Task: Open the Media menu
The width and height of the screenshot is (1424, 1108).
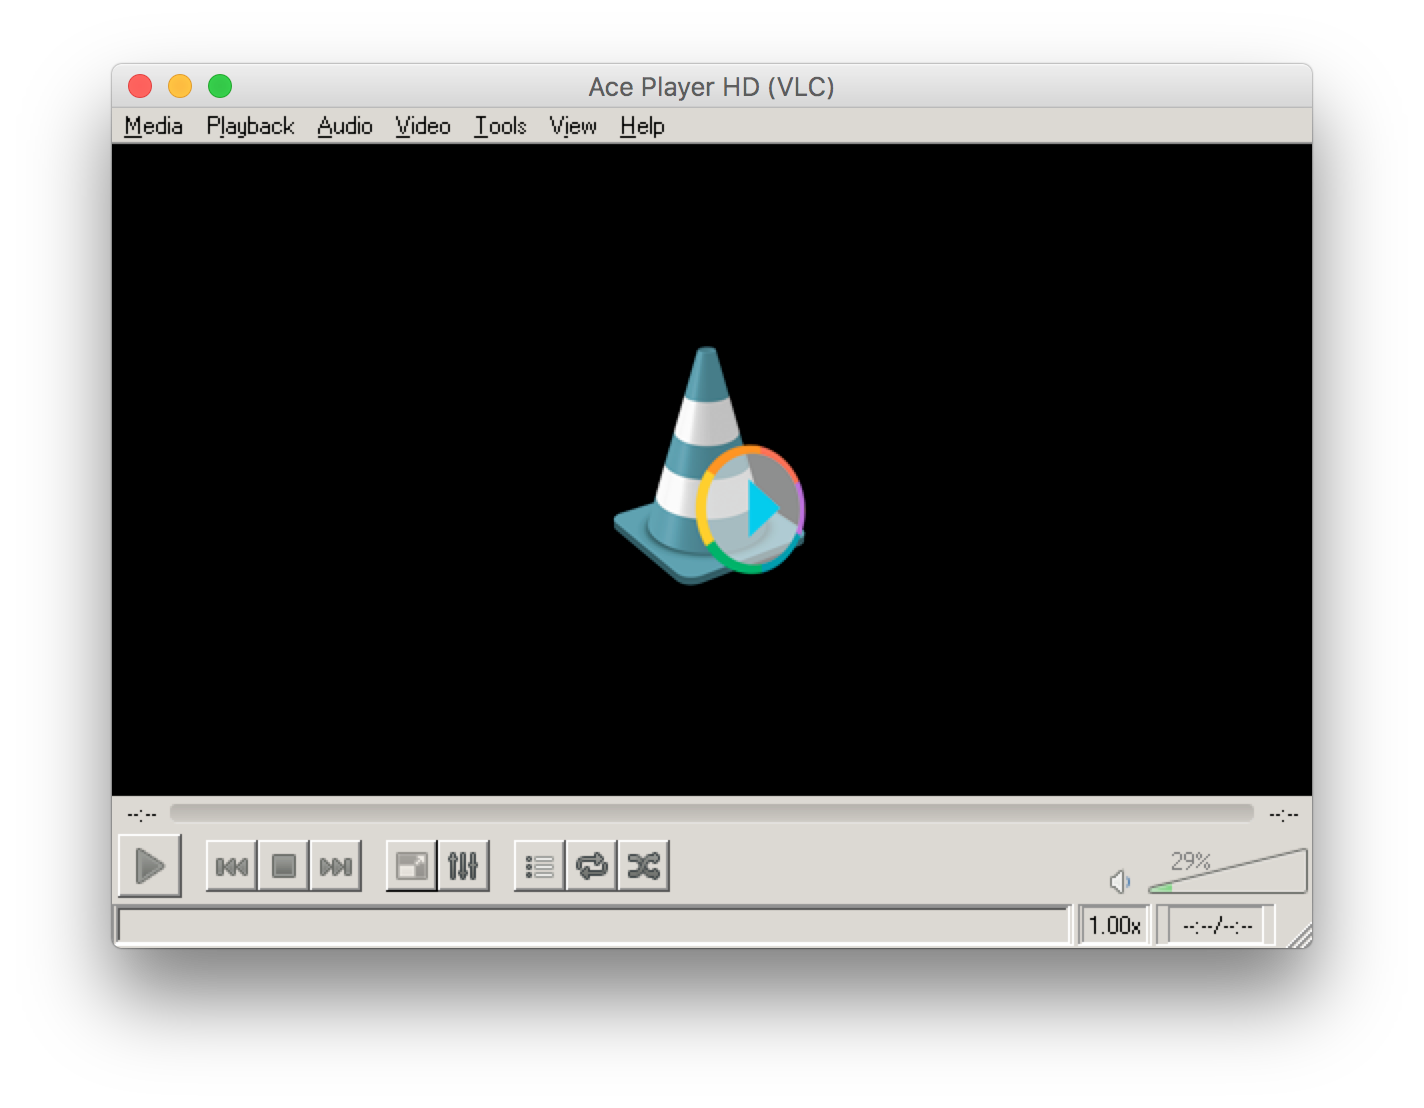Action: [x=153, y=126]
